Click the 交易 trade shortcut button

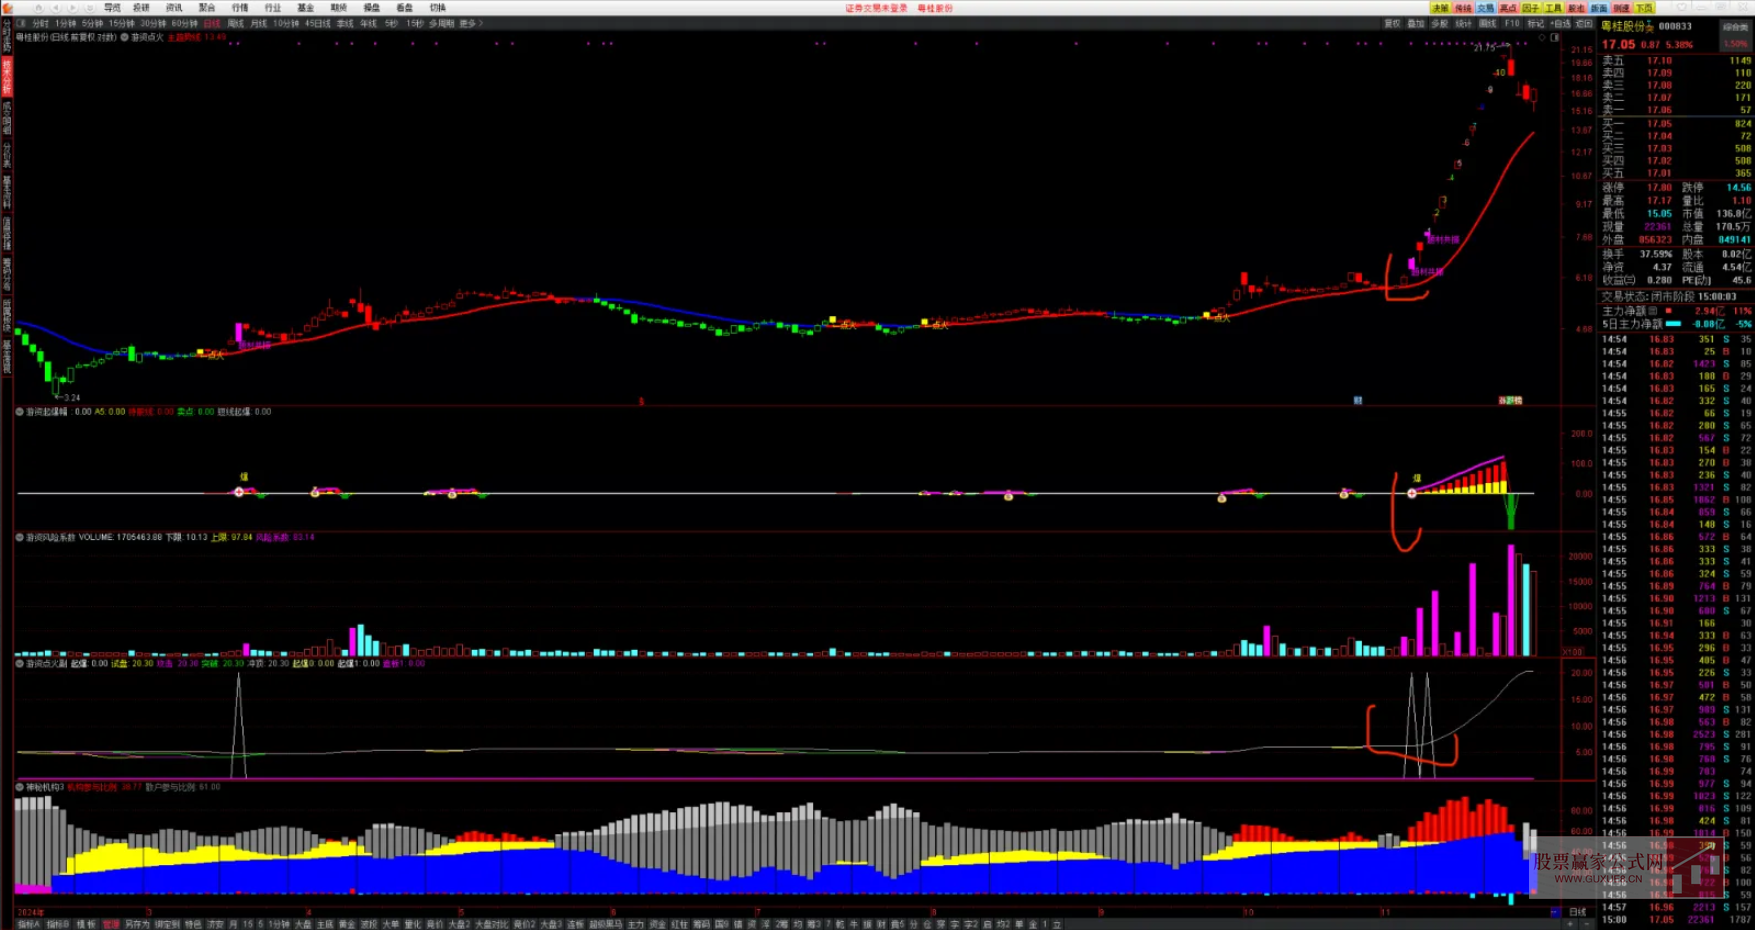point(1486,8)
